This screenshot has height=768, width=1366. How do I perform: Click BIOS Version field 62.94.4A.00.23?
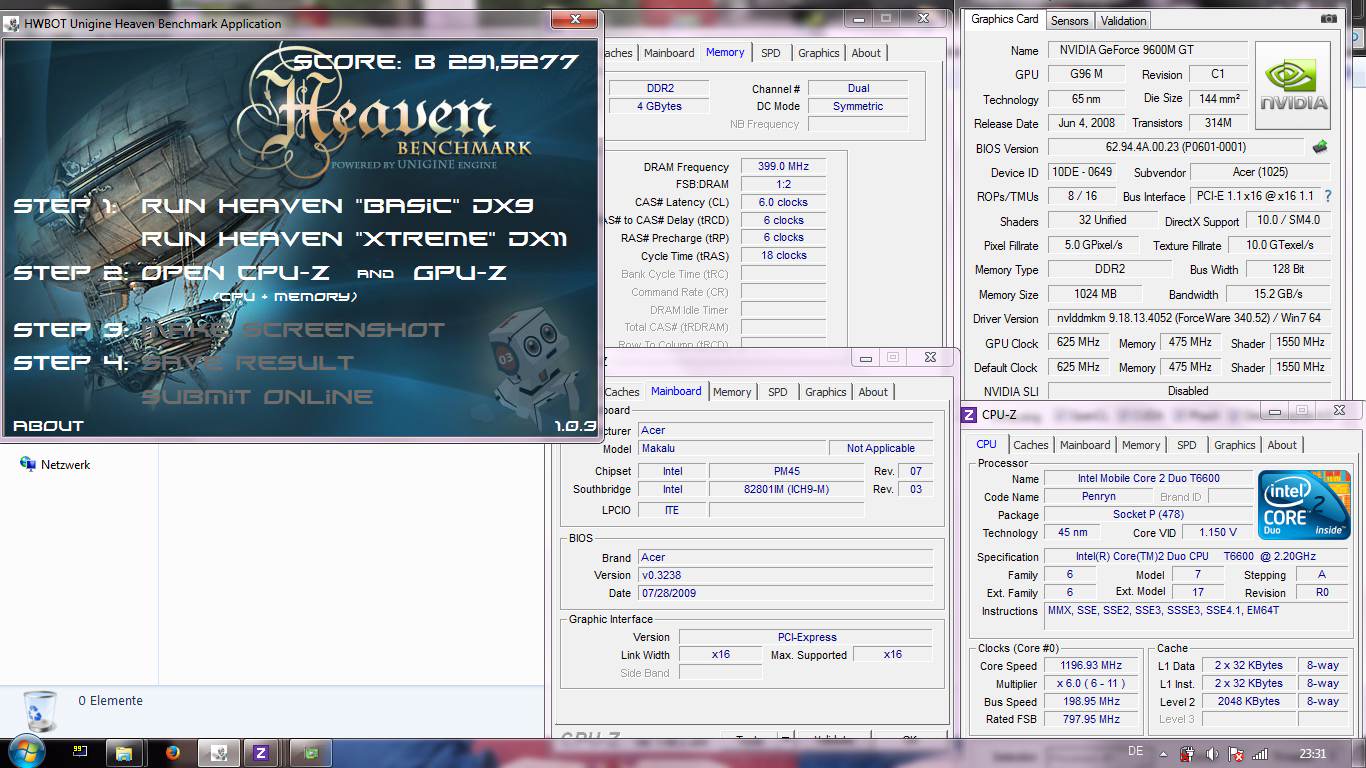(x=1176, y=147)
